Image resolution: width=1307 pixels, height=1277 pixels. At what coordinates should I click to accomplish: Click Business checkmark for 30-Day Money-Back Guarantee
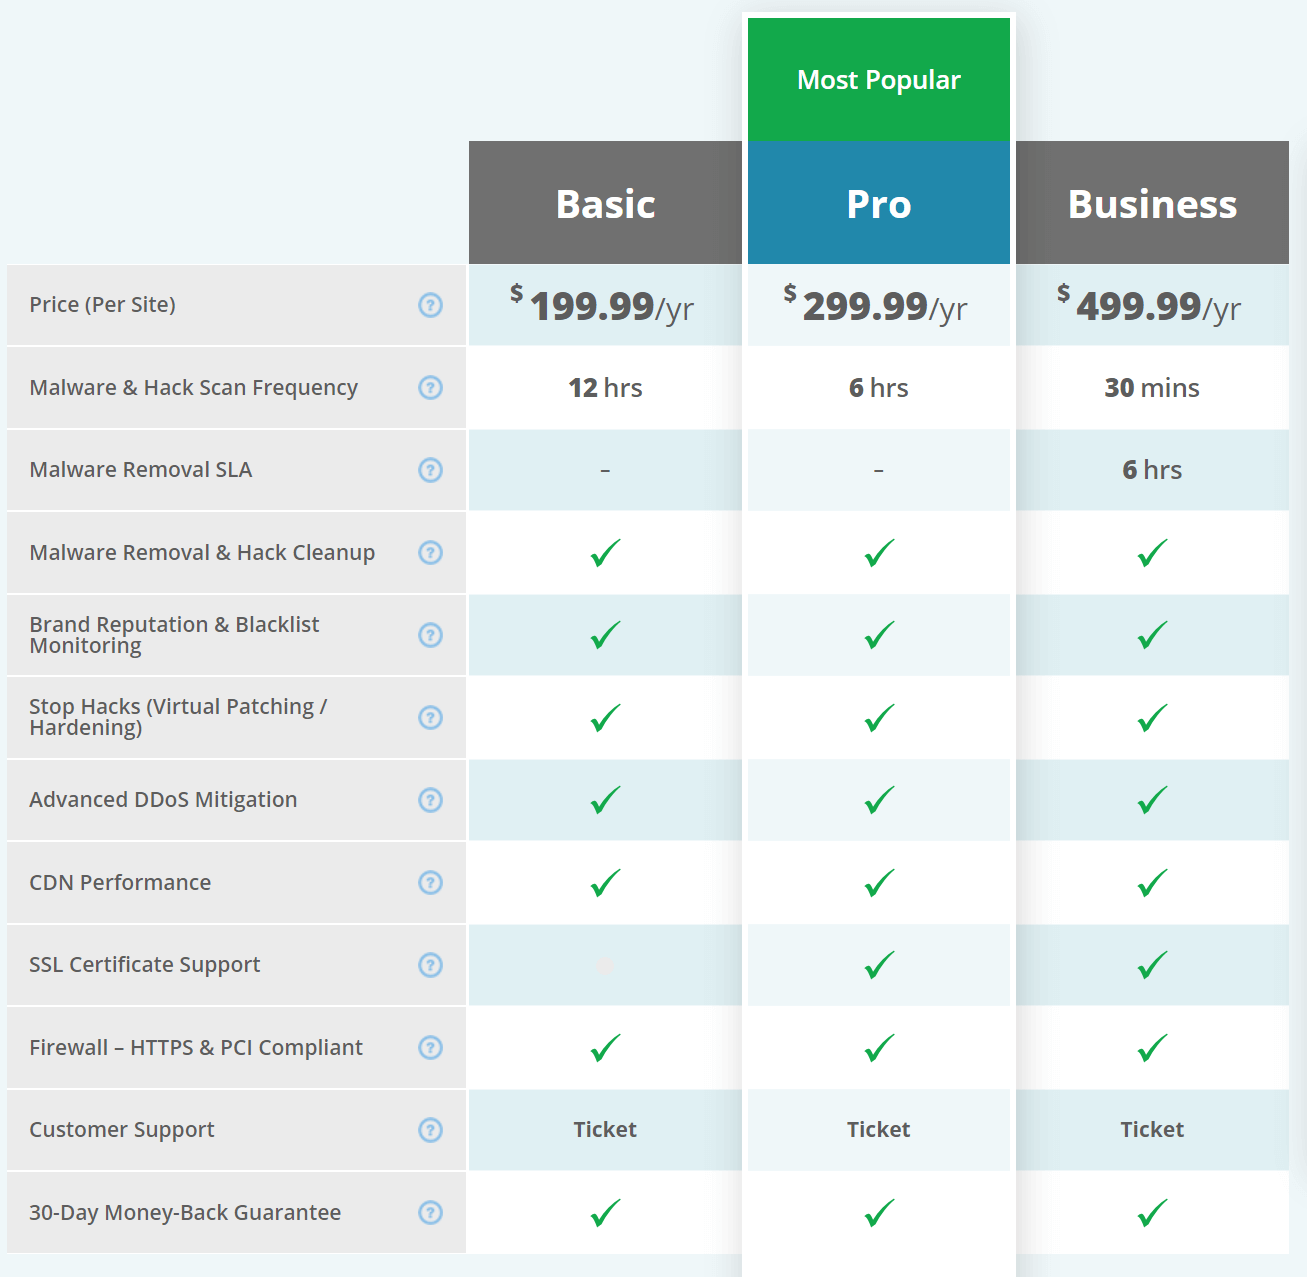(1152, 1213)
